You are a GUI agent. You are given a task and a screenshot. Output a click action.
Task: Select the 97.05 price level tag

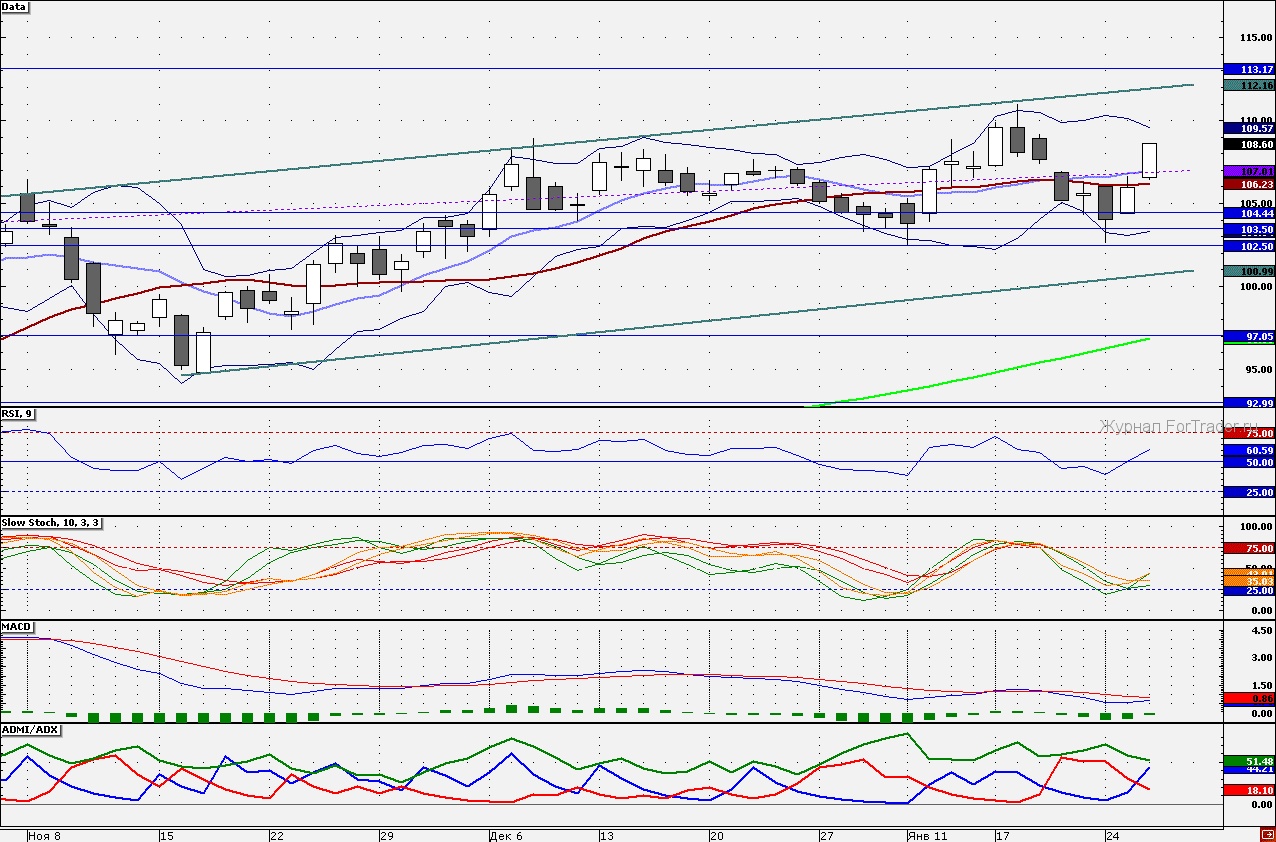point(1249,337)
